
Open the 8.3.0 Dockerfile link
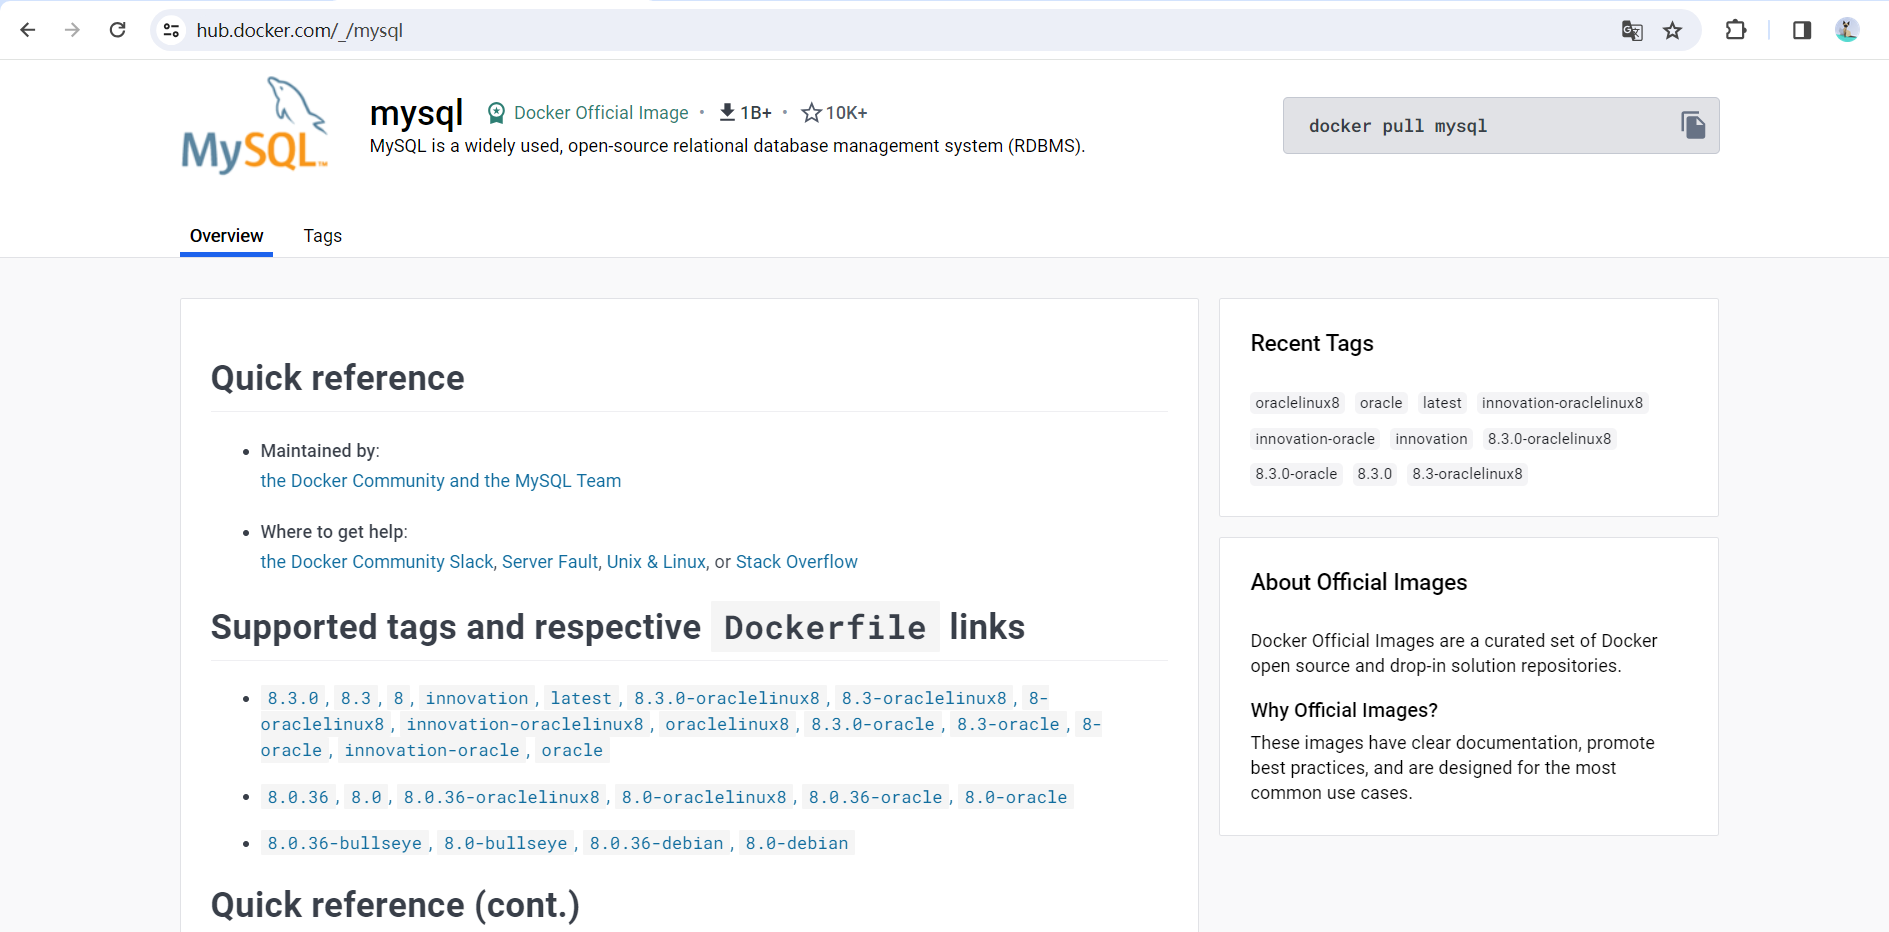tap(293, 698)
